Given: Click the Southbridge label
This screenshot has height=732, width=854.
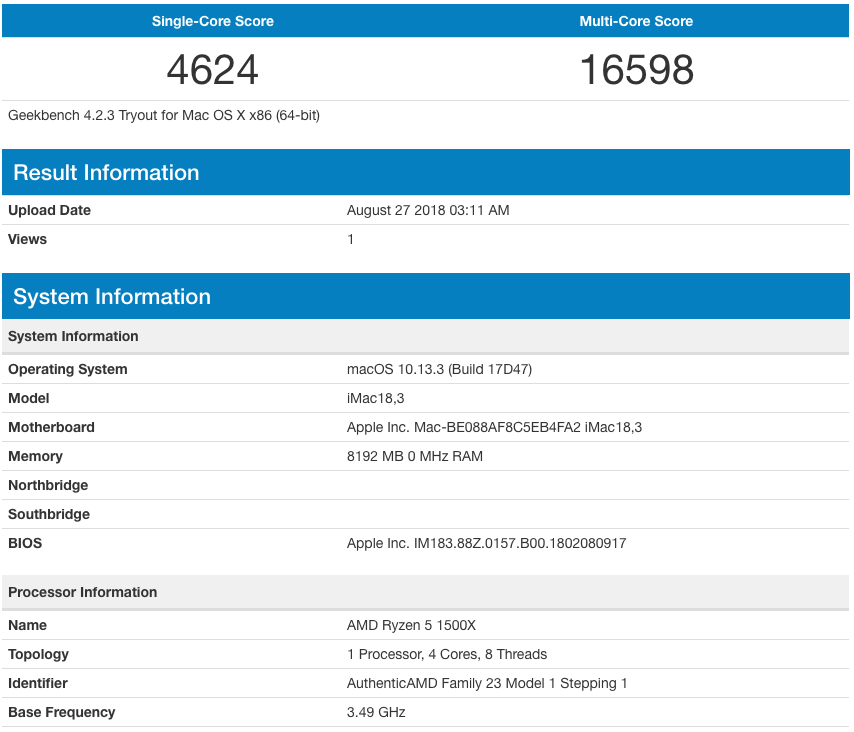Looking at the screenshot, I should pos(49,514).
